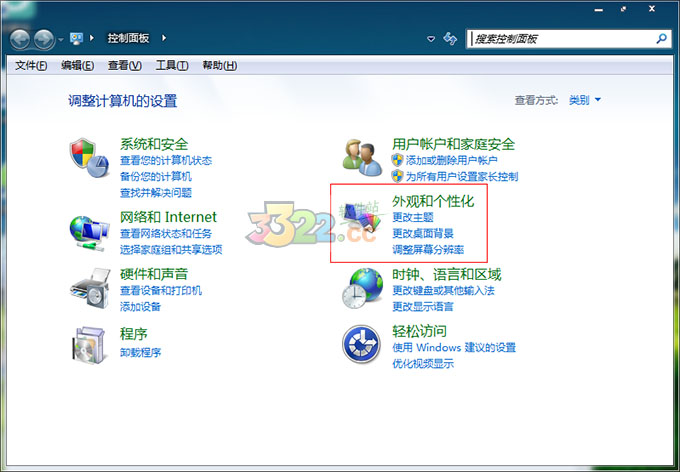
Task: Click the refresh icon beside address bar
Action: click(x=450, y=39)
